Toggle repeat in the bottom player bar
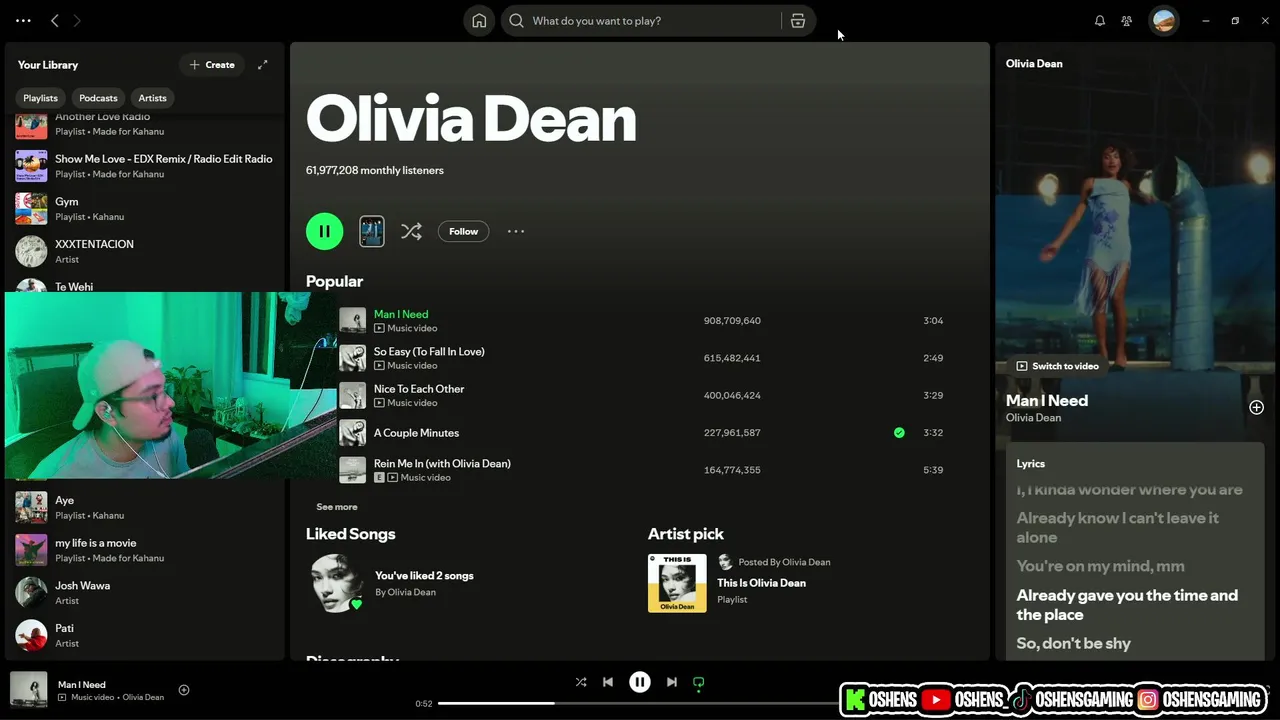The width and height of the screenshot is (1280, 720). pos(699,683)
